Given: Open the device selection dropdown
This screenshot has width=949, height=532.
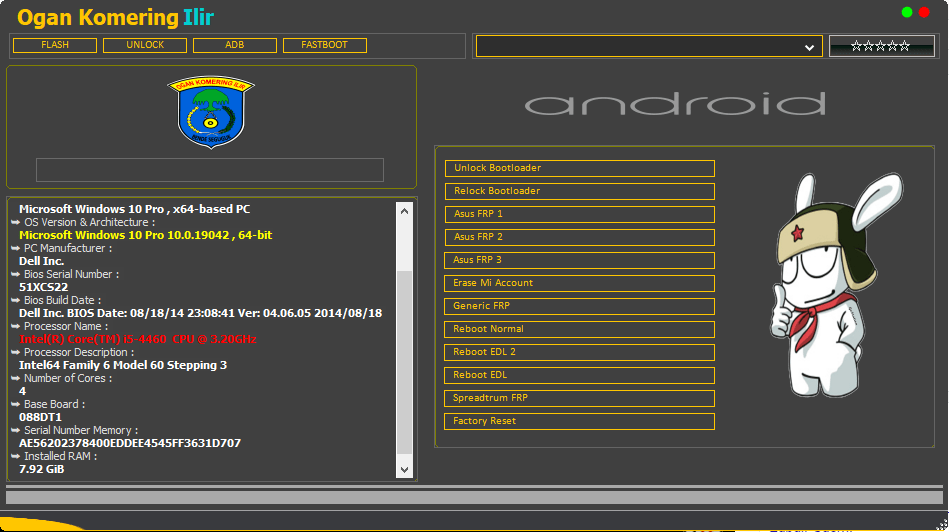Looking at the screenshot, I should click(809, 47).
